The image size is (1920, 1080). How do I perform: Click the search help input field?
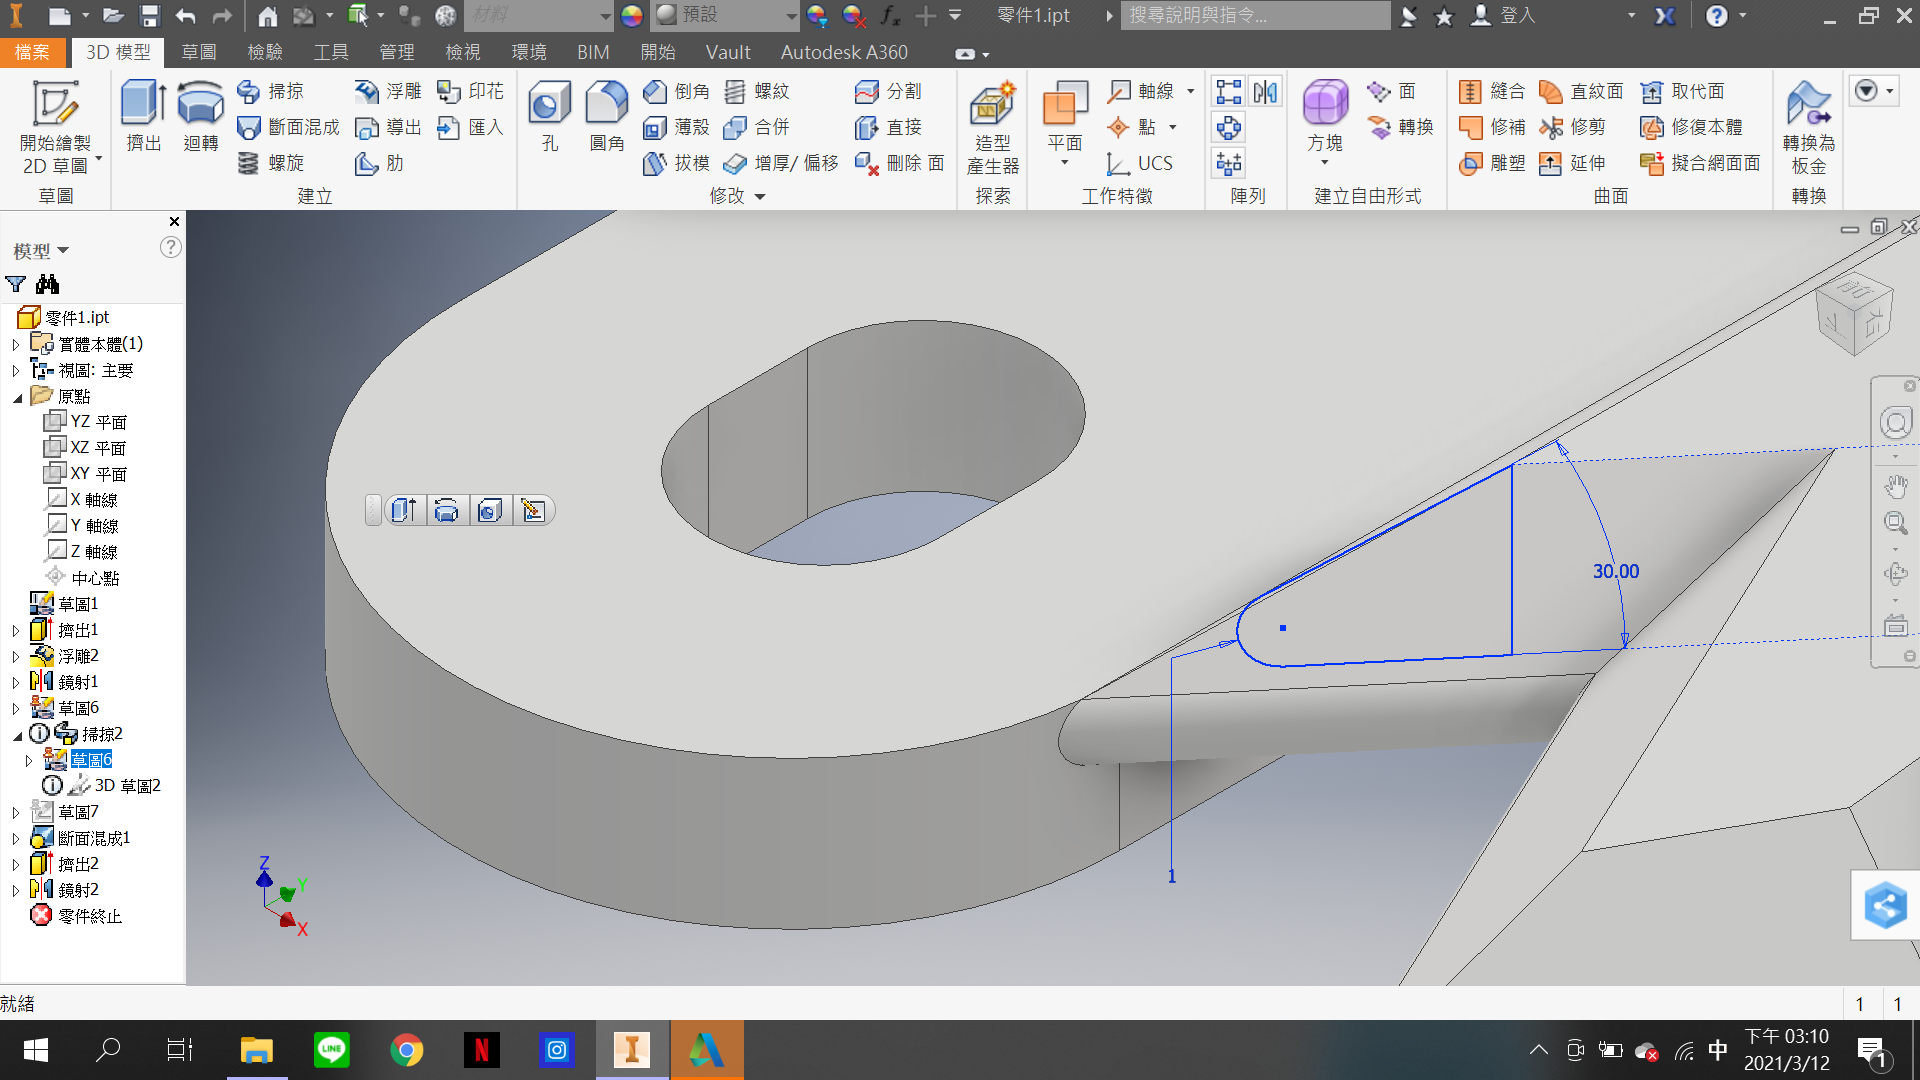[1255, 15]
